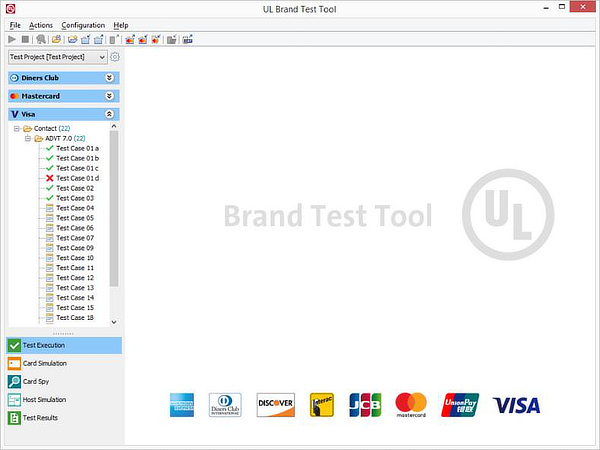This screenshot has width=600, height=450.
Task: Expand the Diners Club panel
Action: pos(109,78)
